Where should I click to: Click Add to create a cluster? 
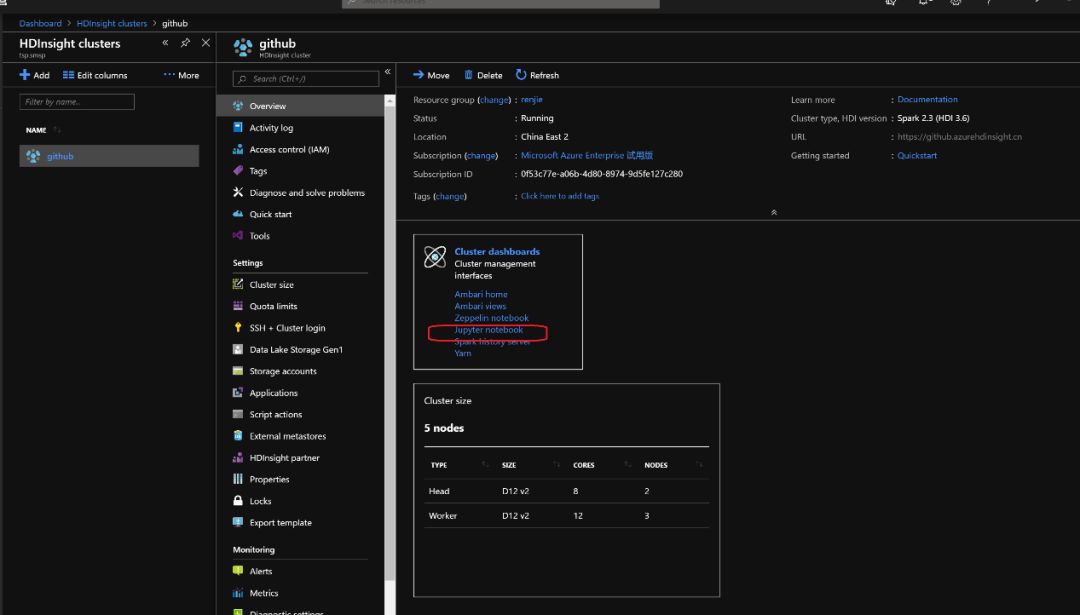click(x=34, y=75)
